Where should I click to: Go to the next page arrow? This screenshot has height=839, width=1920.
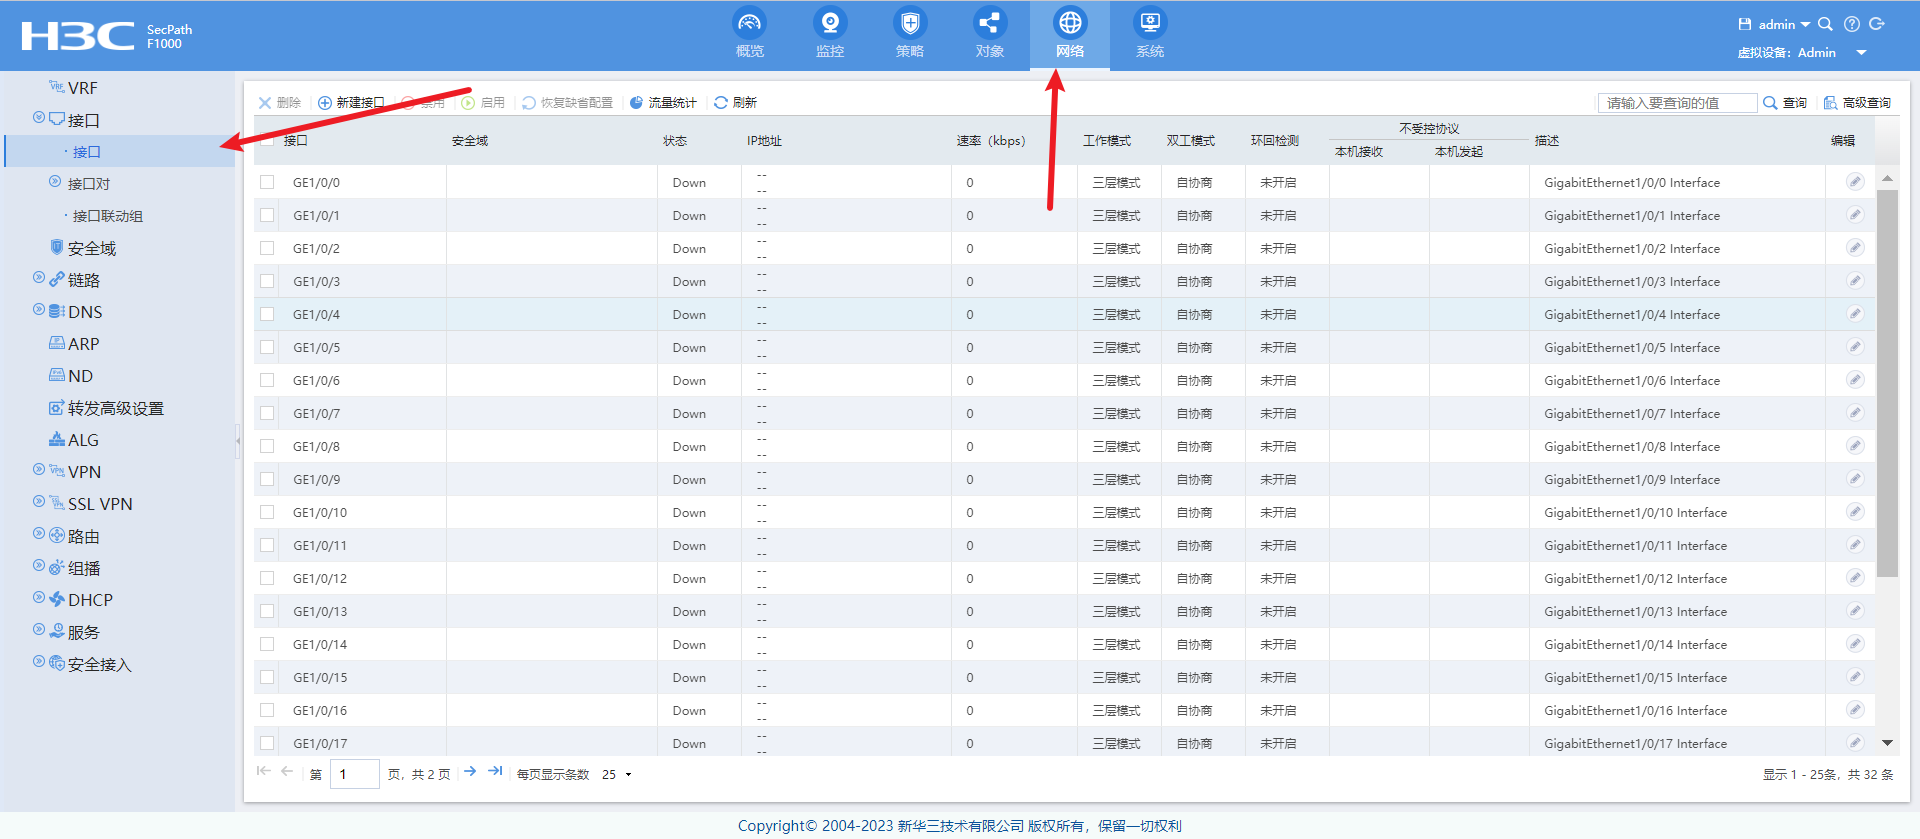point(470,771)
